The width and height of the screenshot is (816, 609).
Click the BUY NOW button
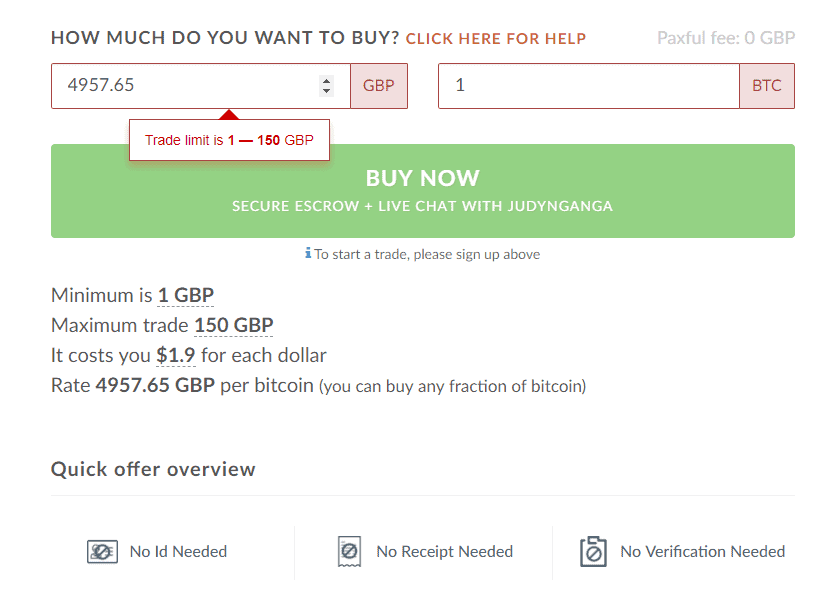[423, 191]
